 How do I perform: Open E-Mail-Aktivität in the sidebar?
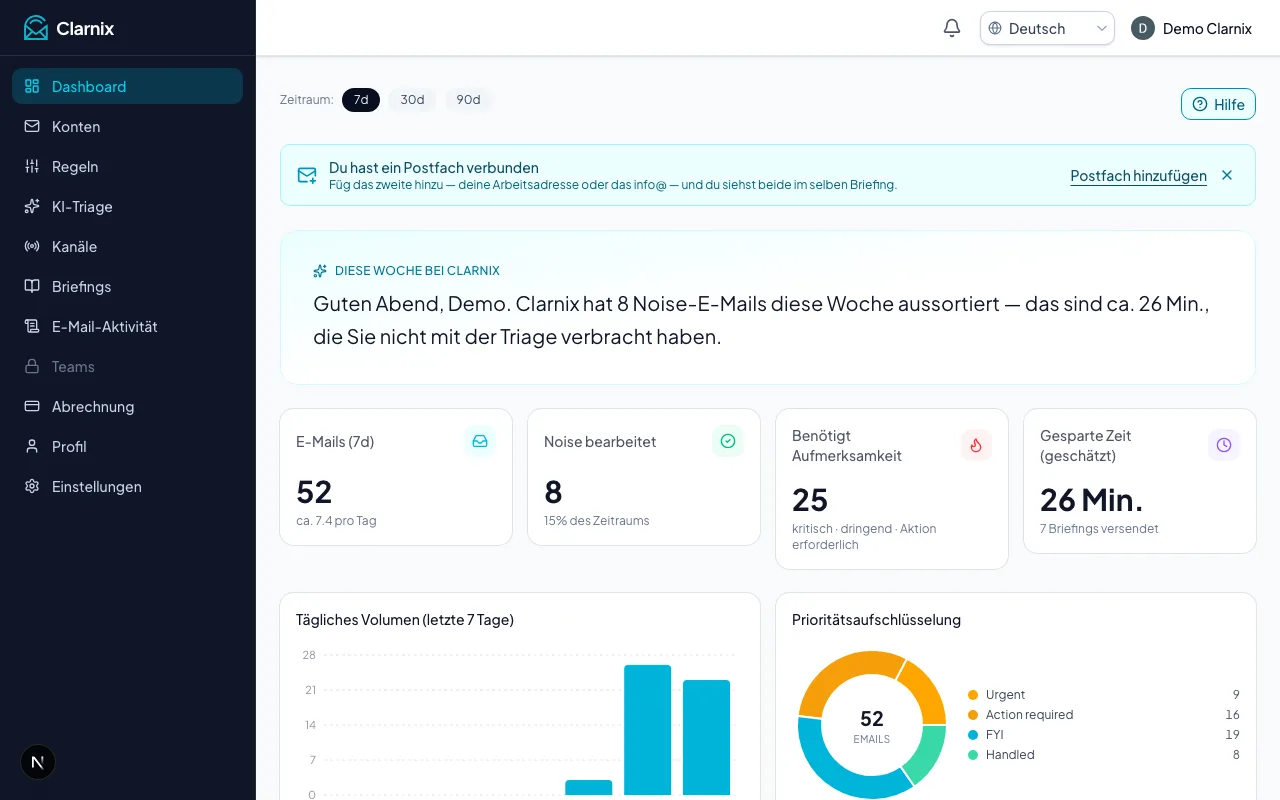point(127,326)
